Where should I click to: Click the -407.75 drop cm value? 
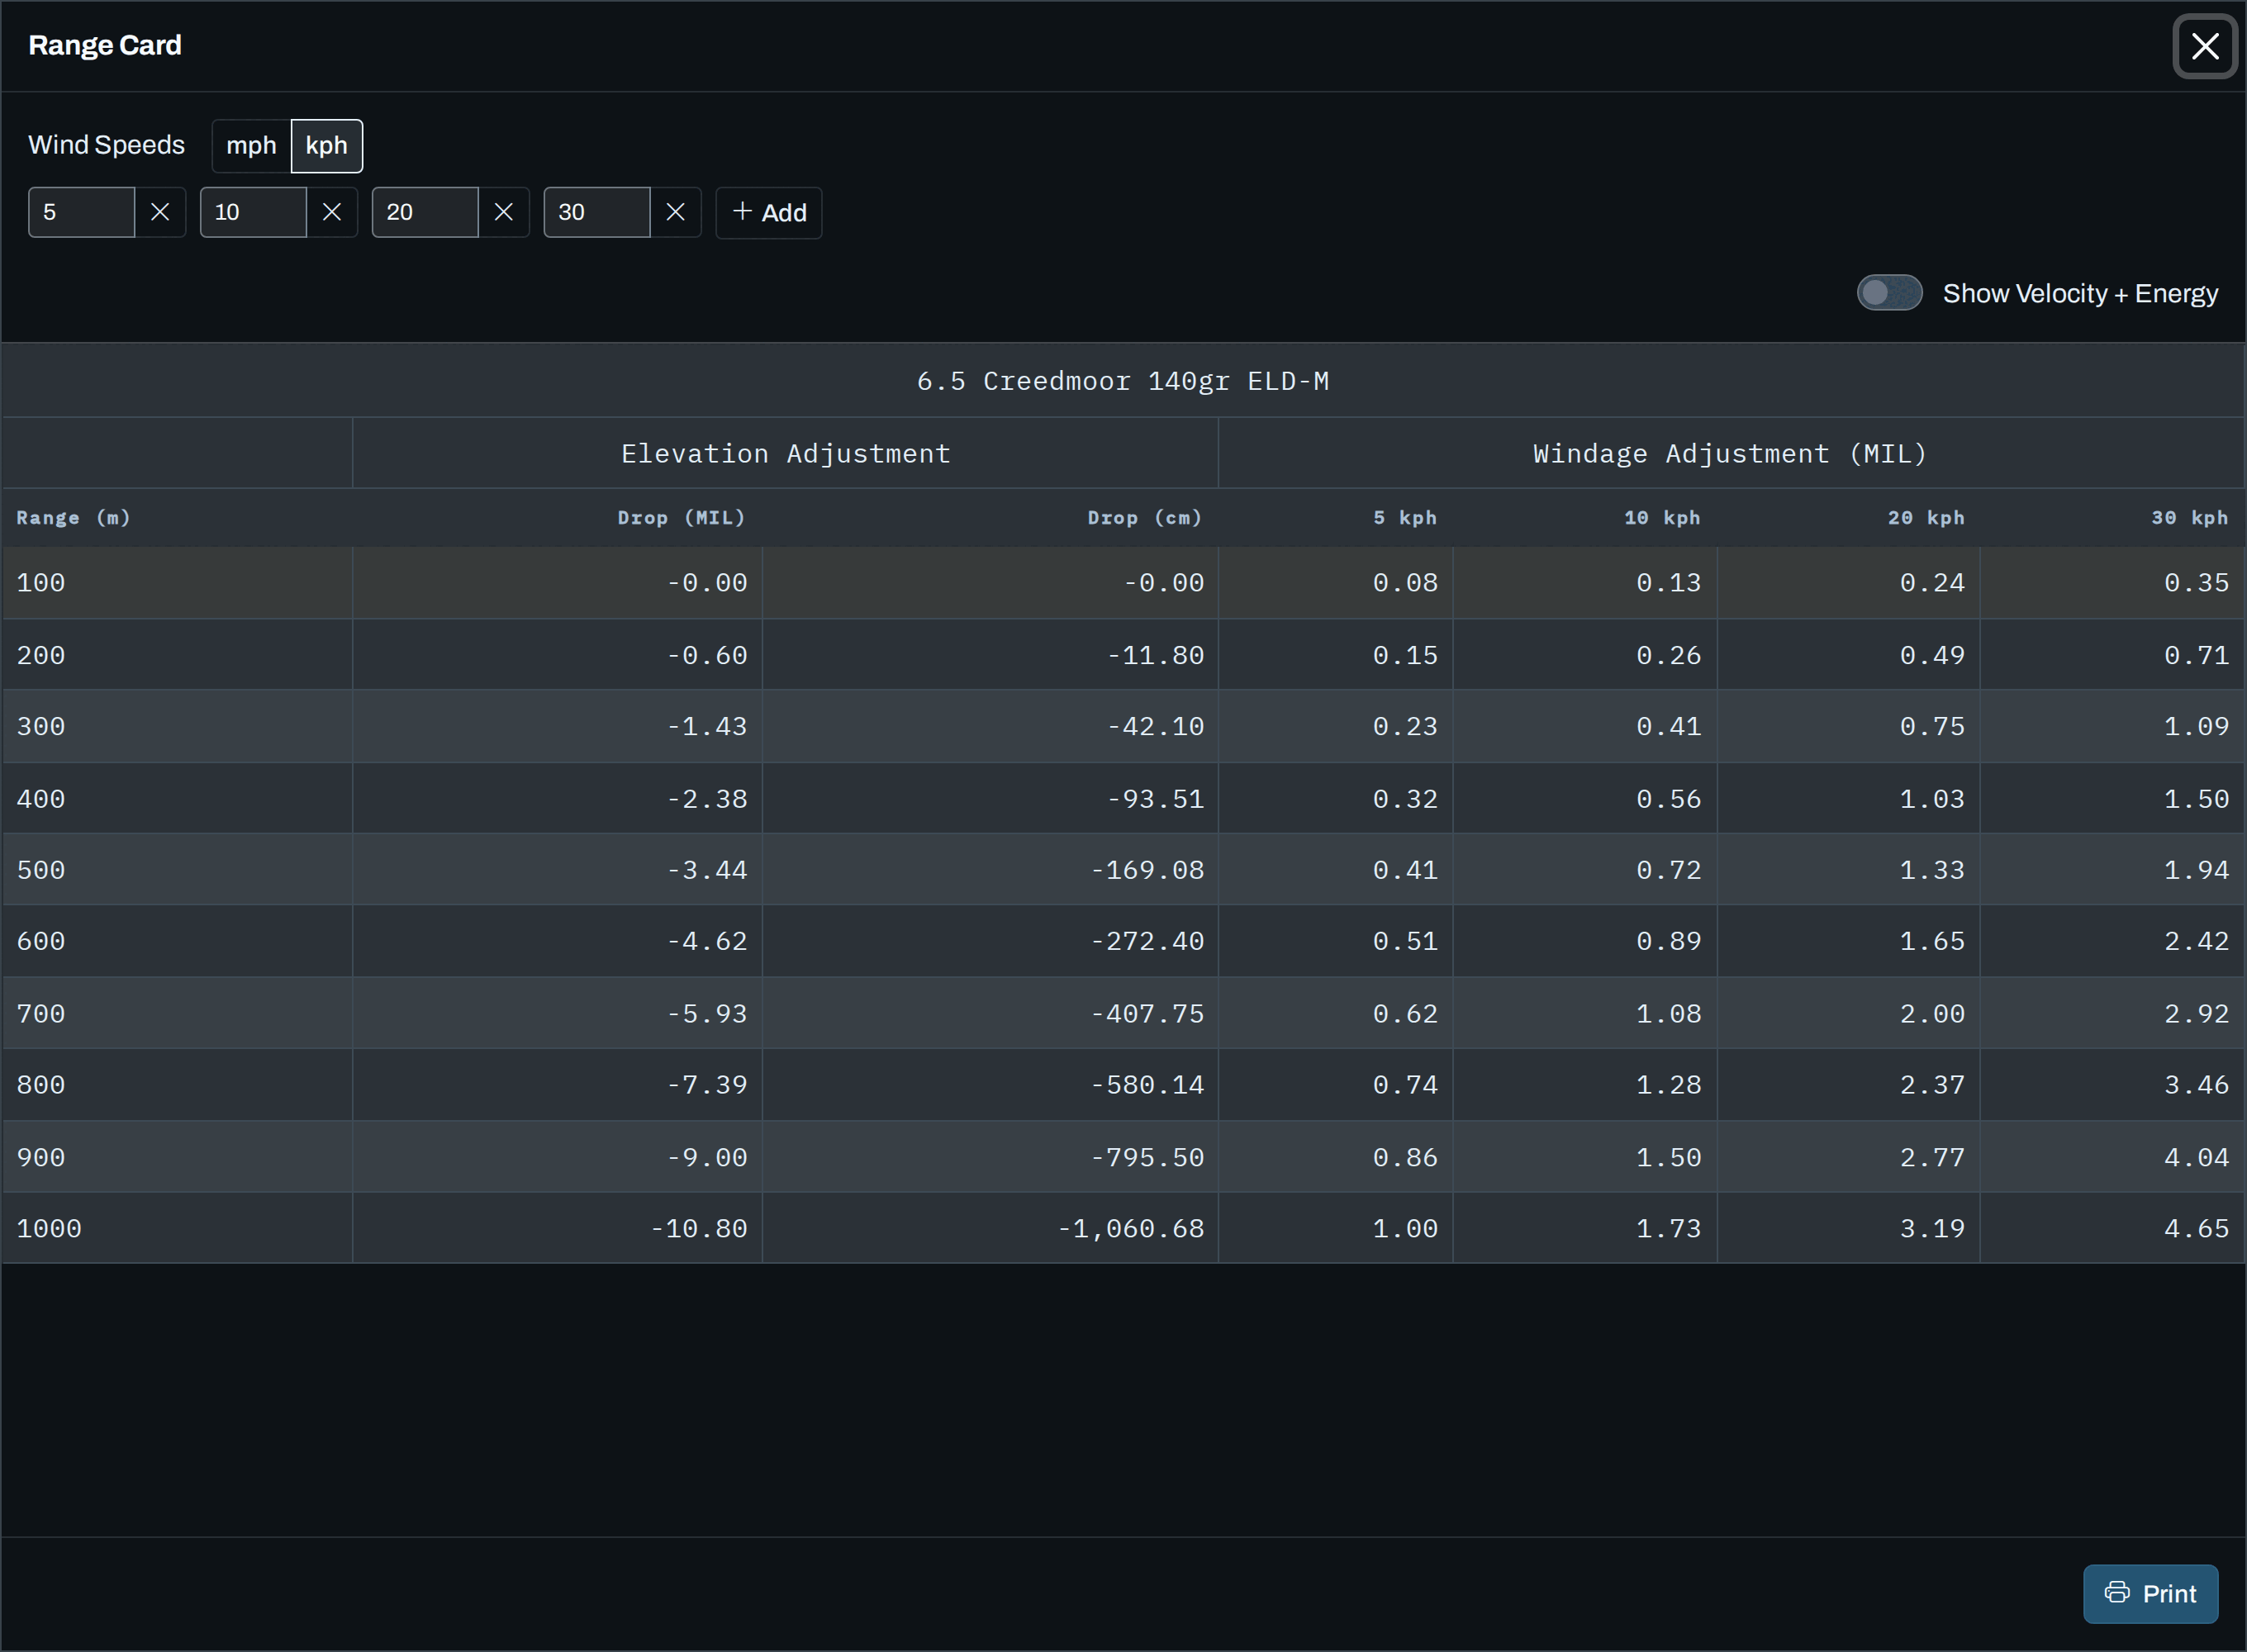pos(1148,1013)
